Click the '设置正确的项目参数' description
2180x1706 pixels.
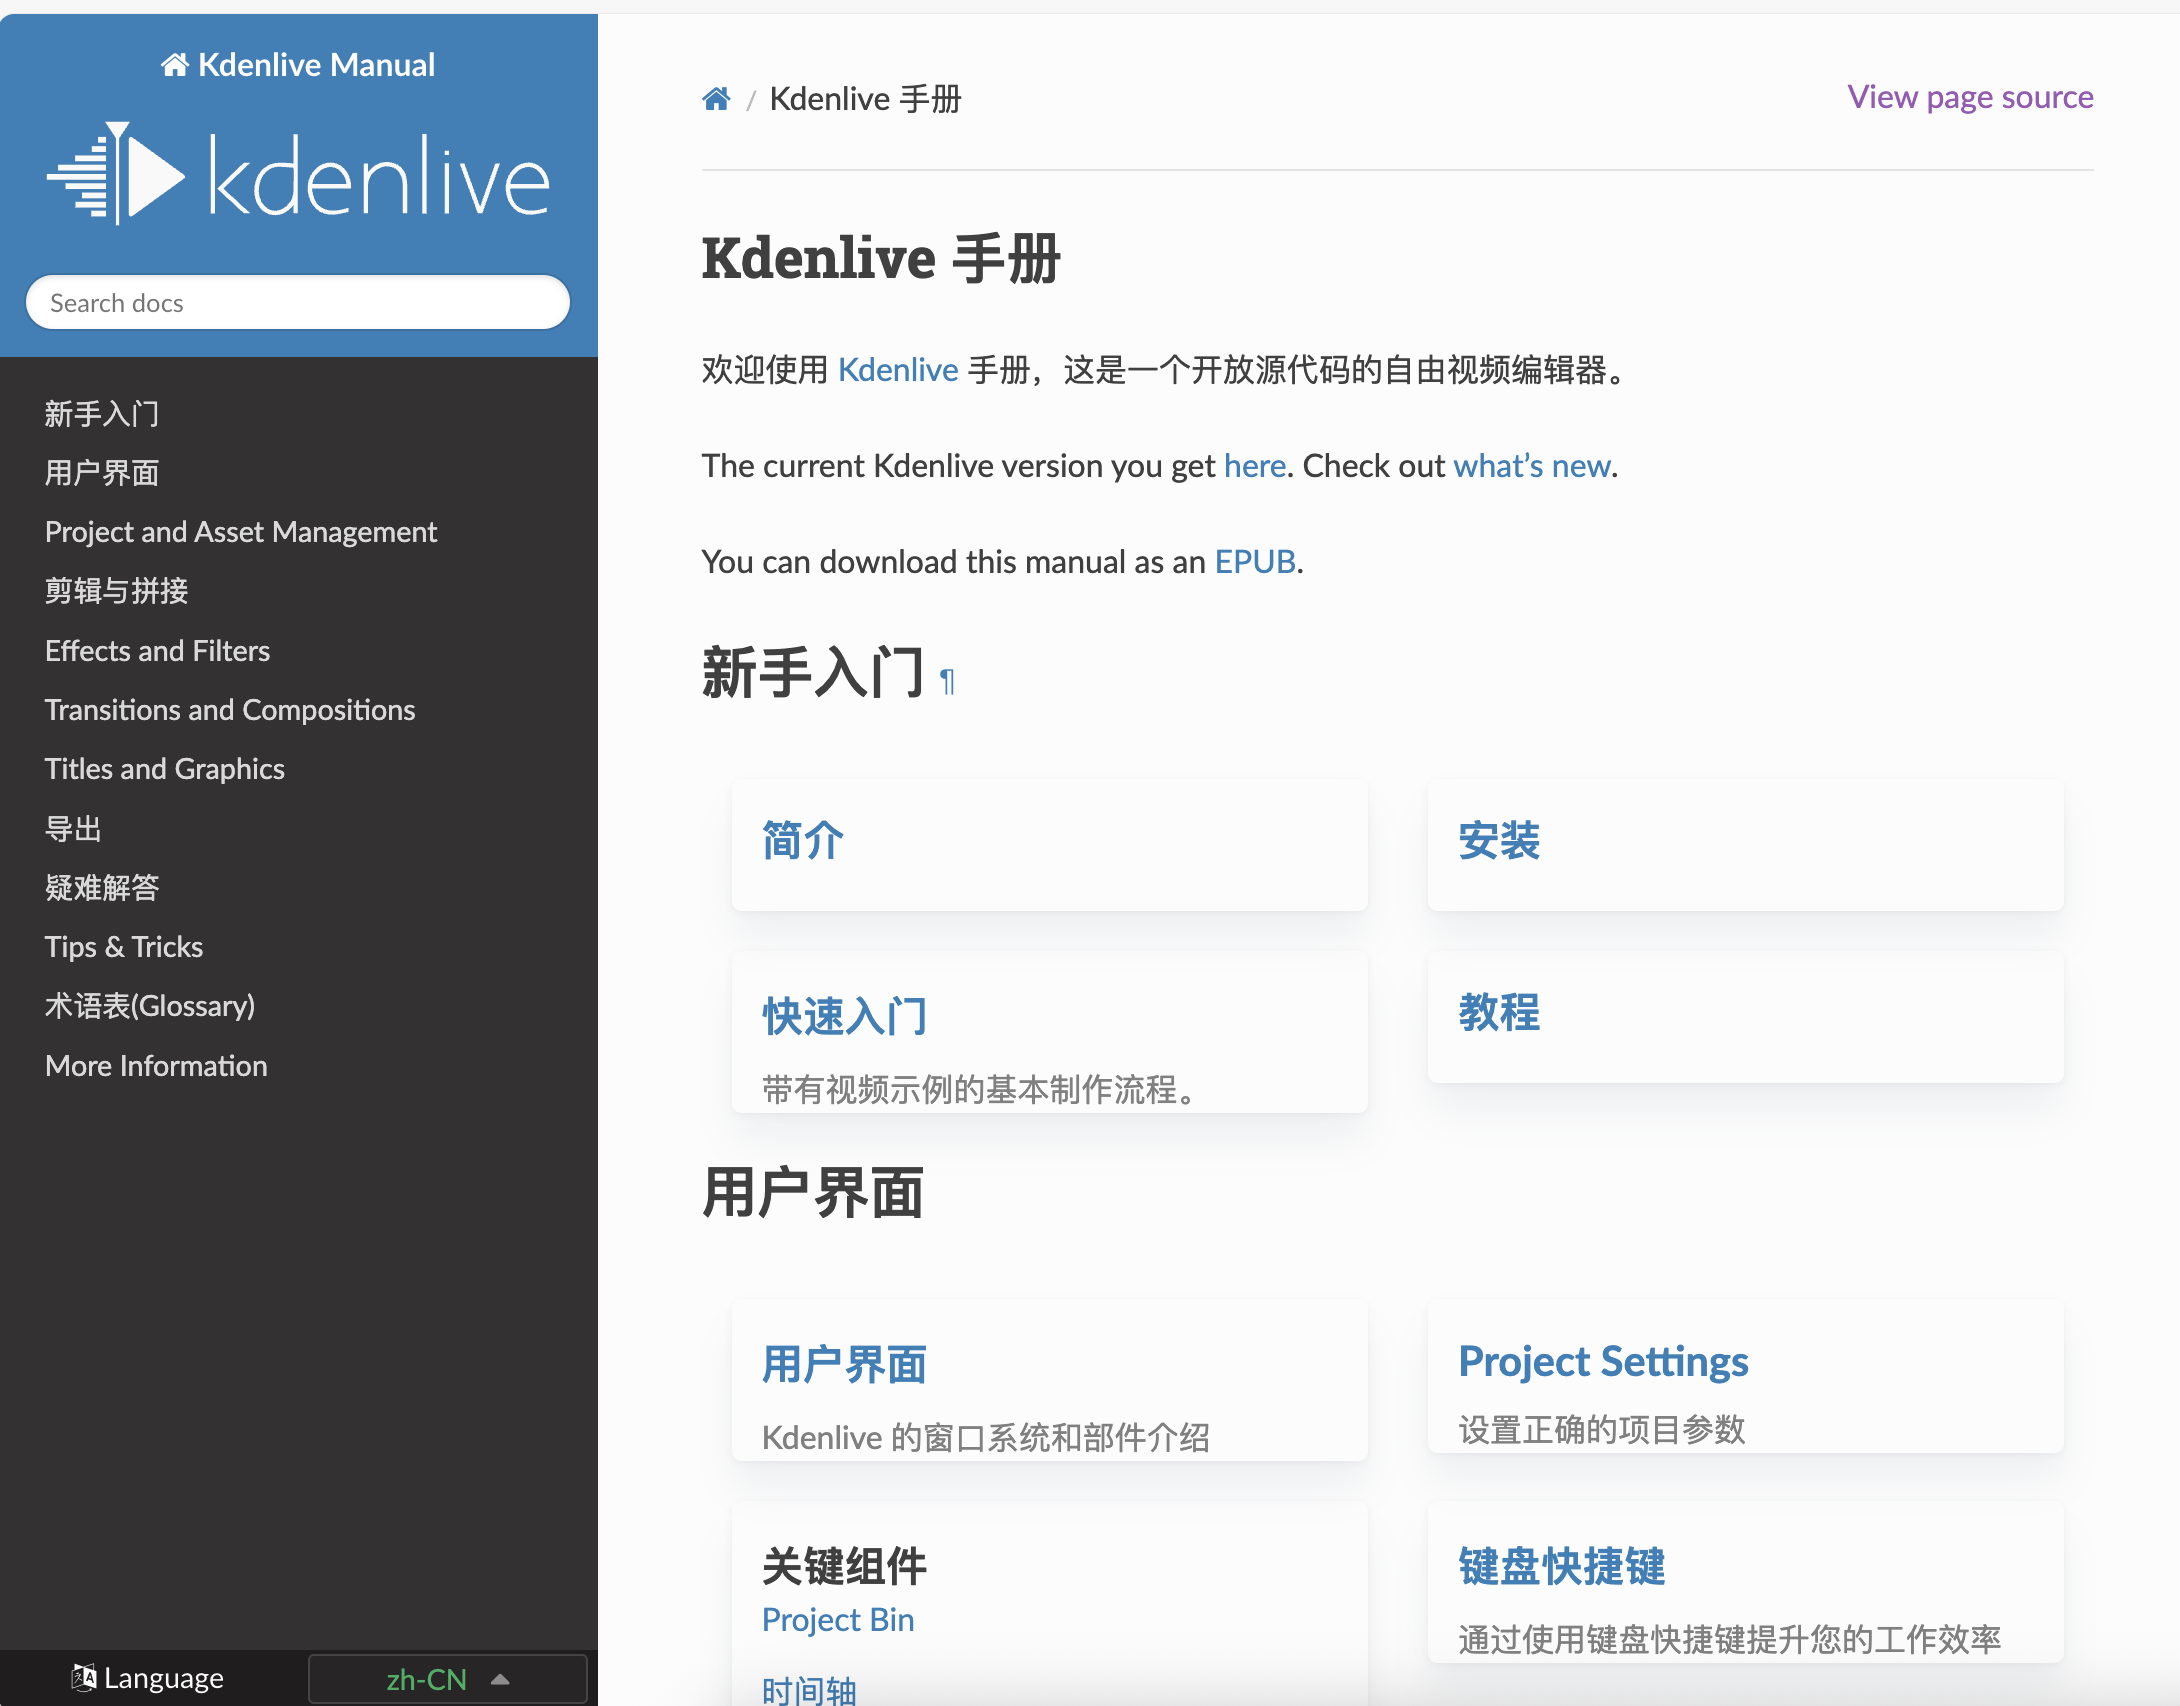[x=1602, y=1430]
